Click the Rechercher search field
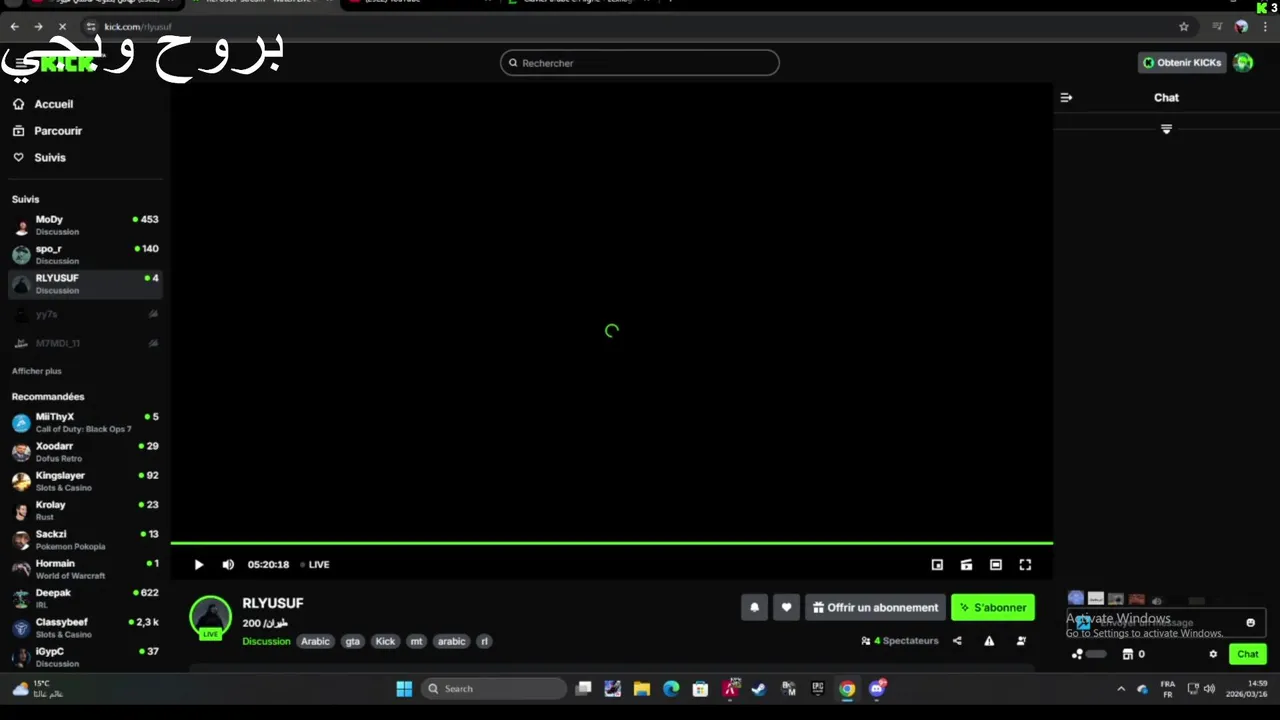 [640, 63]
